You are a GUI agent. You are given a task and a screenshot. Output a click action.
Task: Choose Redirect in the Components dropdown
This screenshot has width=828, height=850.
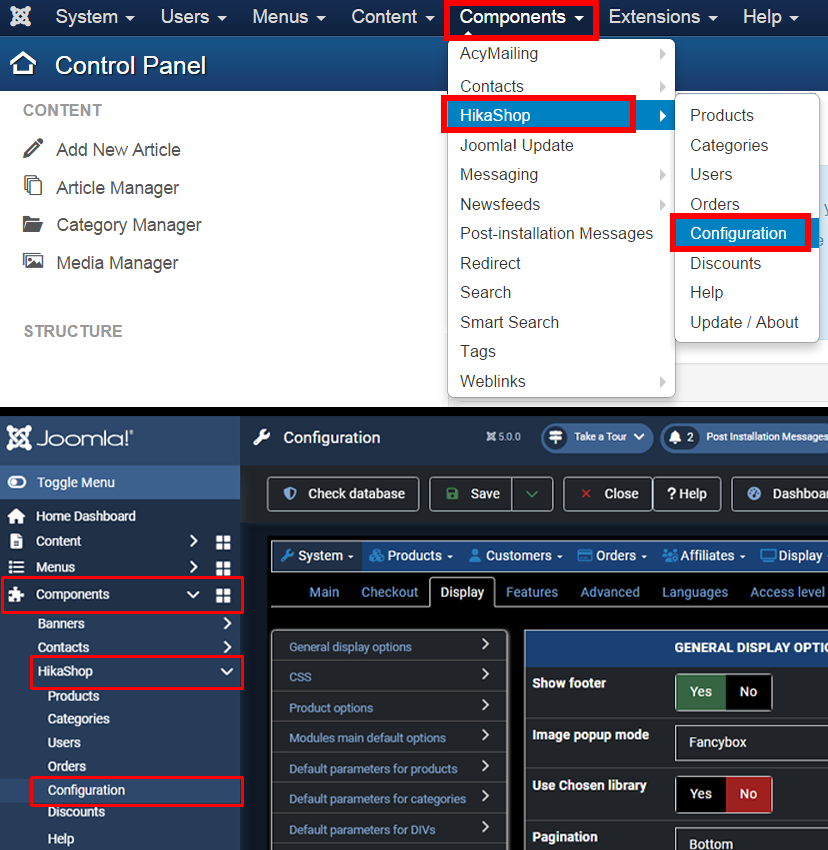coord(561,263)
